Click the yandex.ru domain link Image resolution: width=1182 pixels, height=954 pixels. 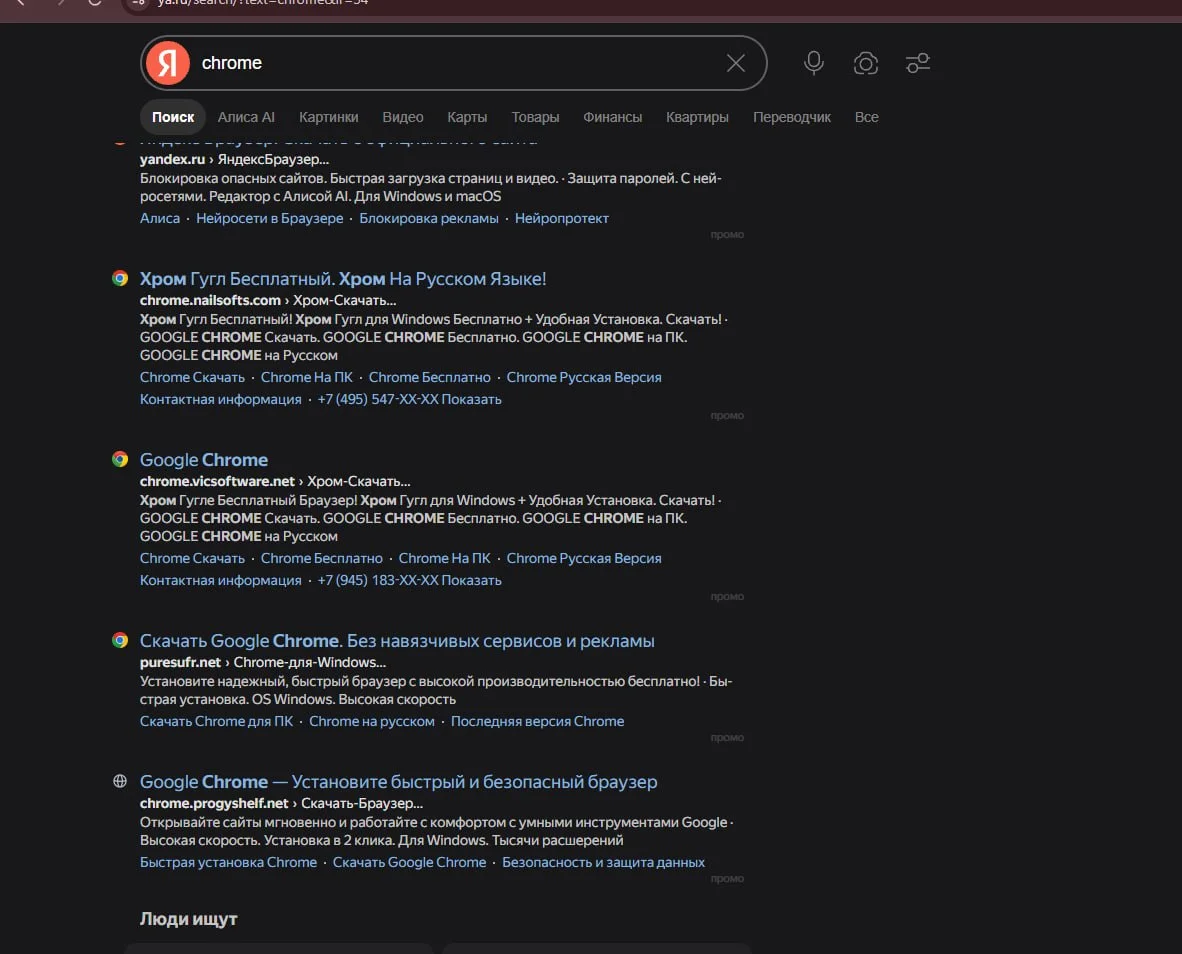coord(172,159)
